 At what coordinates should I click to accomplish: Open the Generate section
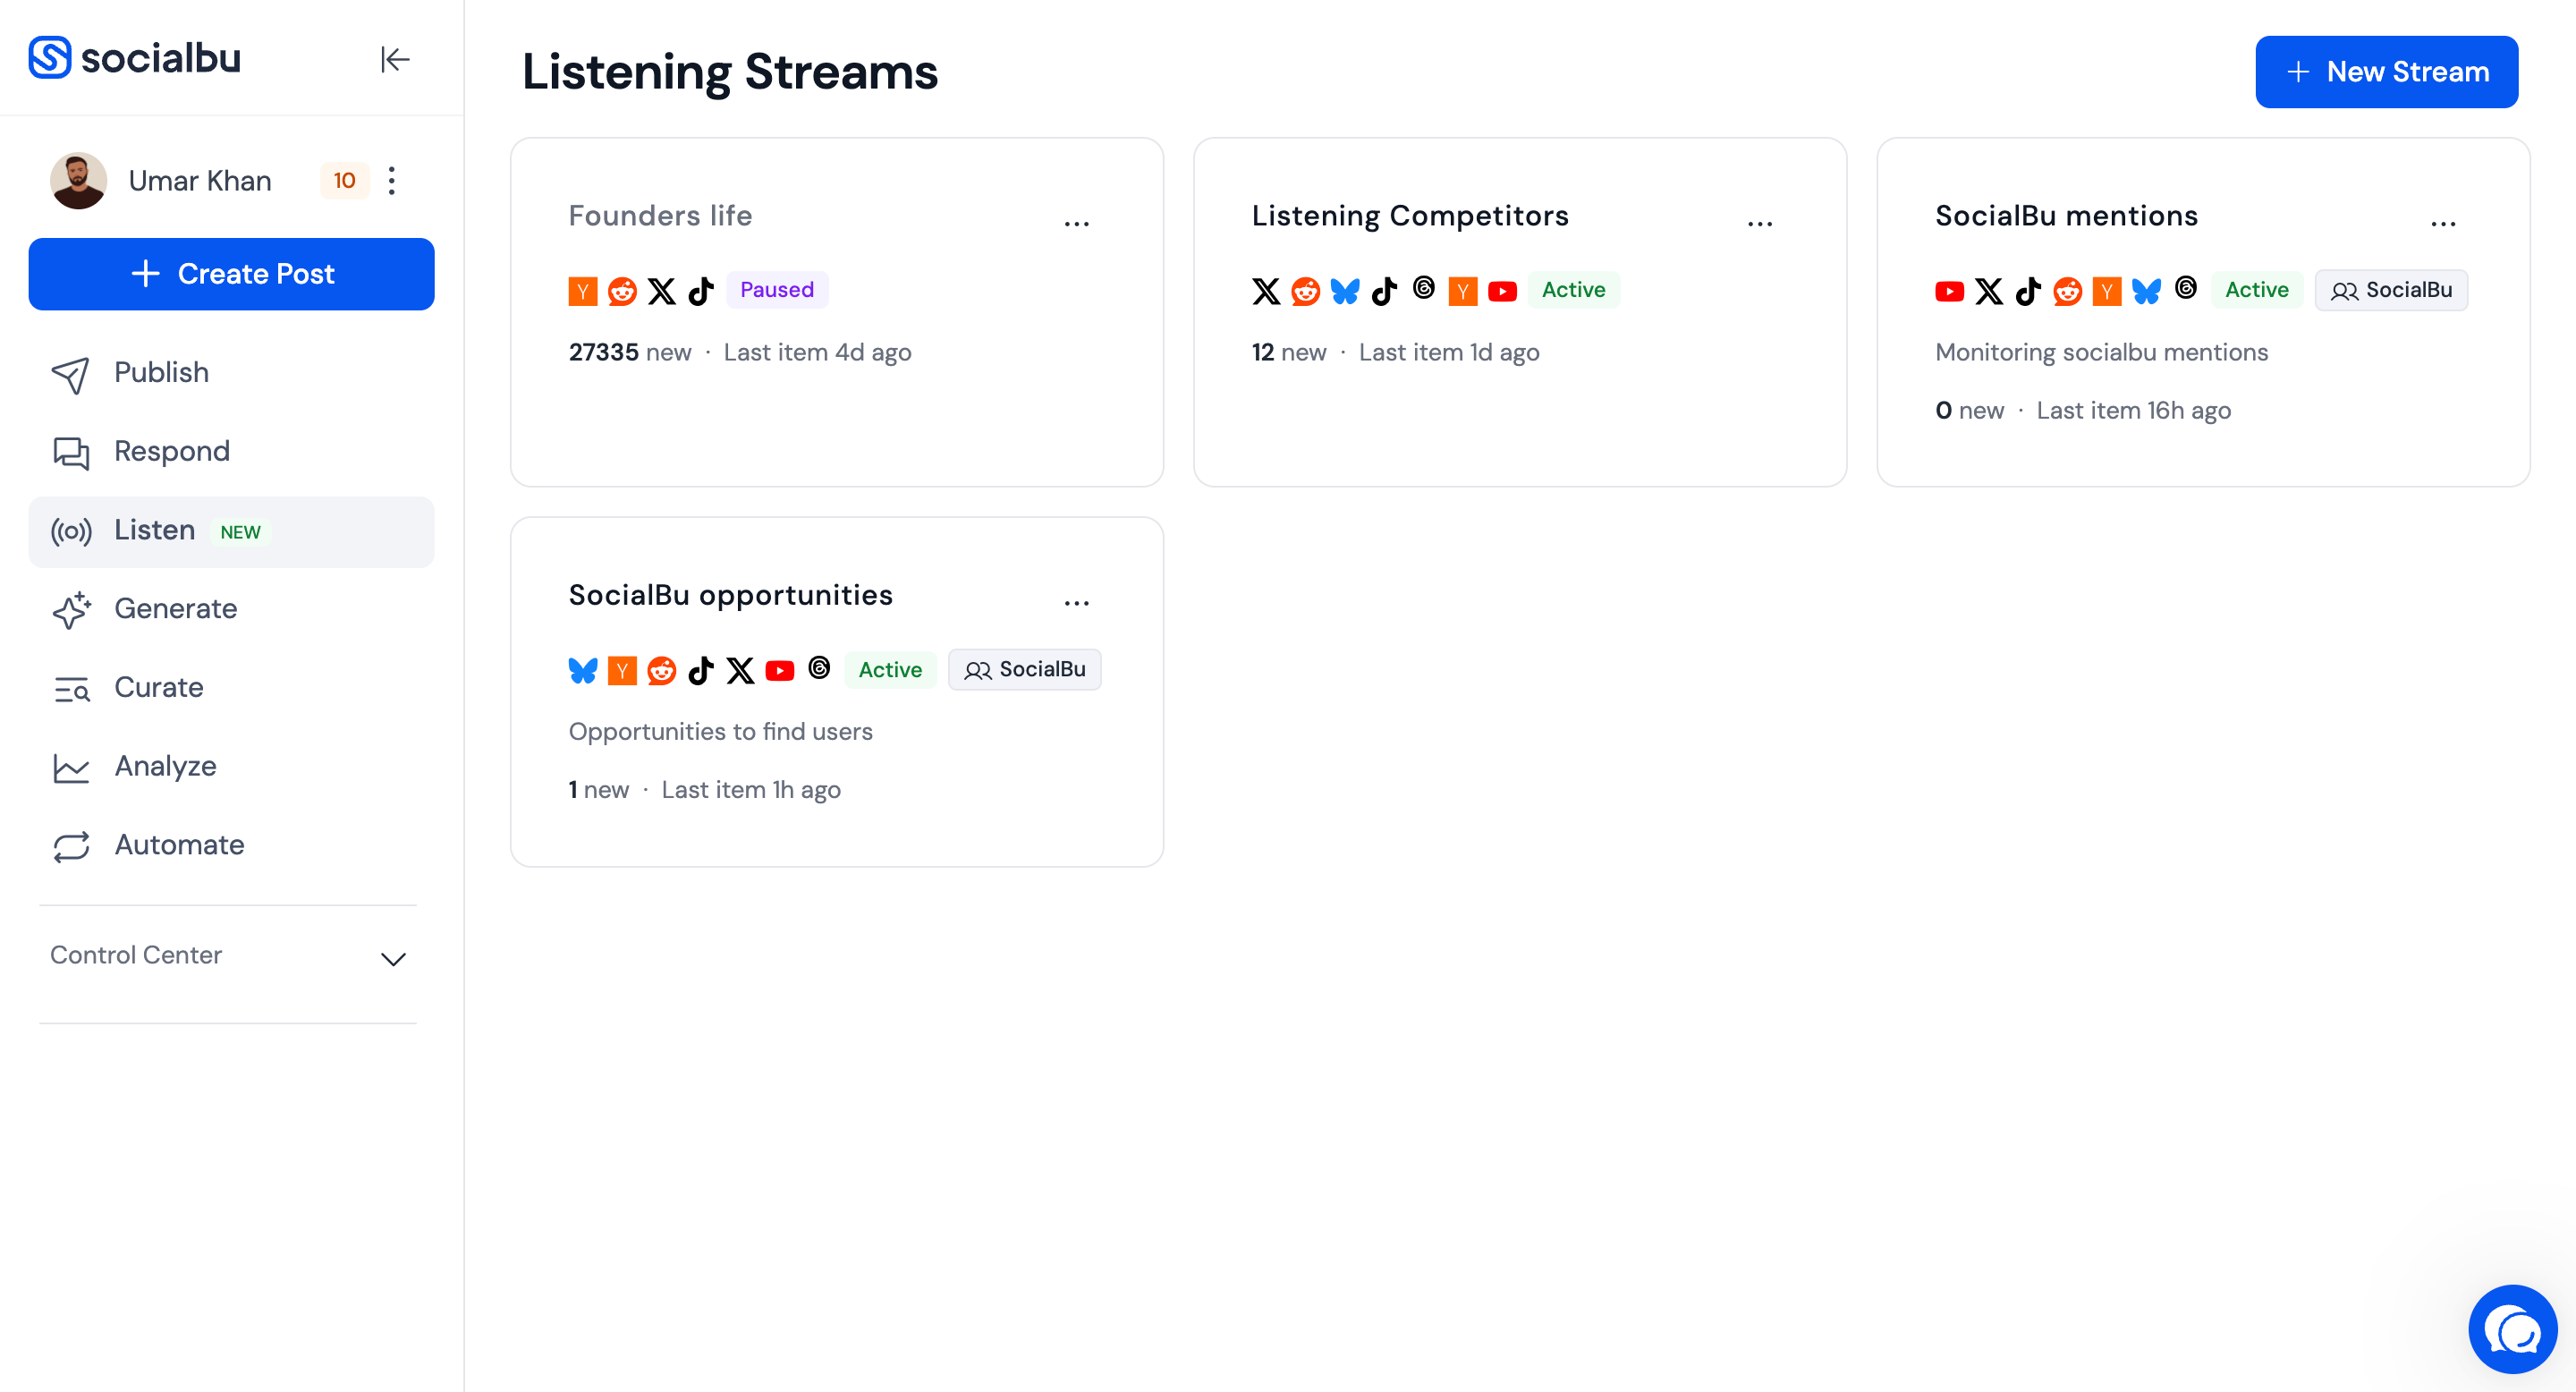coord(231,609)
